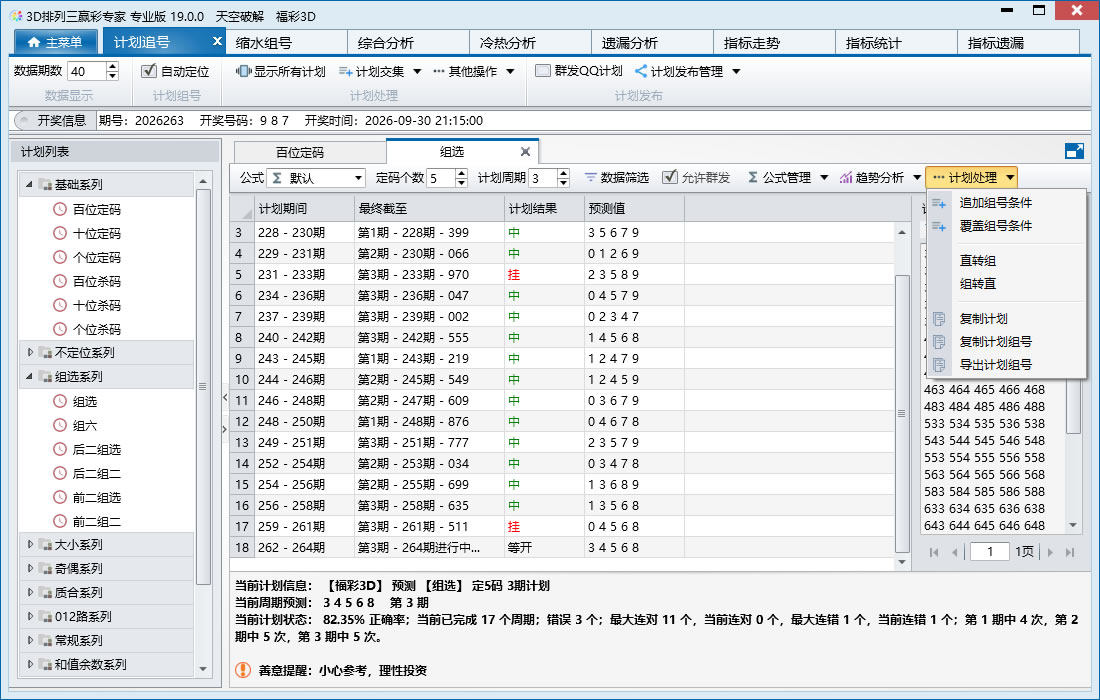Open the 趋势分析 chart icon
1100x700 pixels.
[846, 177]
